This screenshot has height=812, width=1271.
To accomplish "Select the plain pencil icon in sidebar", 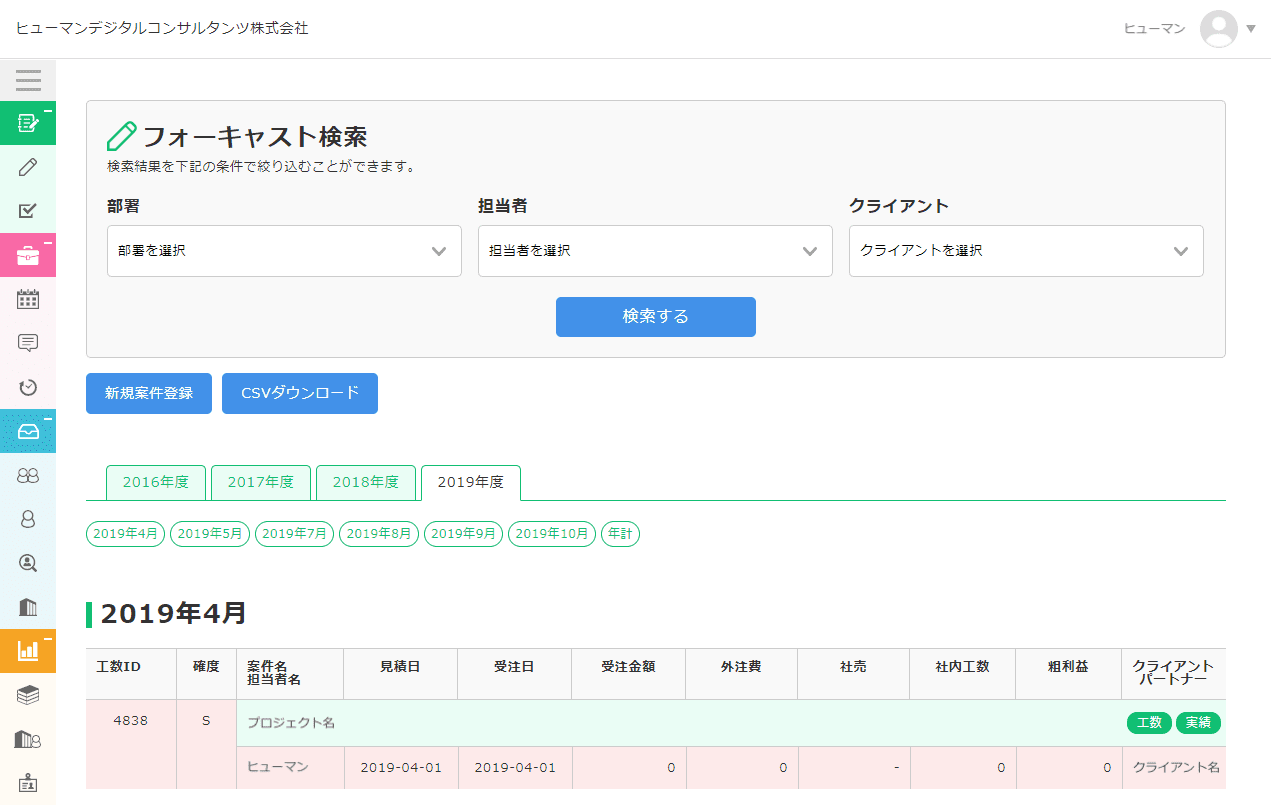I will pyautogui.click(x=28, y=167).
